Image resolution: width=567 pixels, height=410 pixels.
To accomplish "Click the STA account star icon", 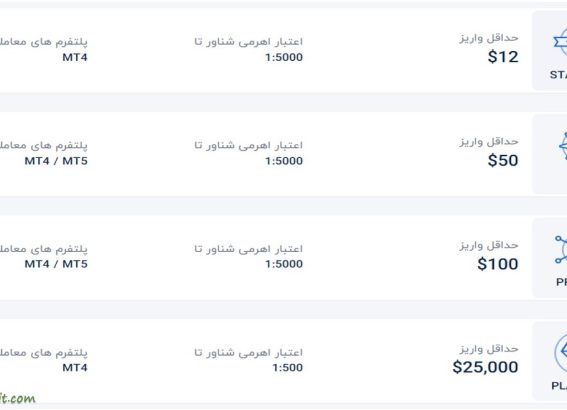I will click(560, 43).
